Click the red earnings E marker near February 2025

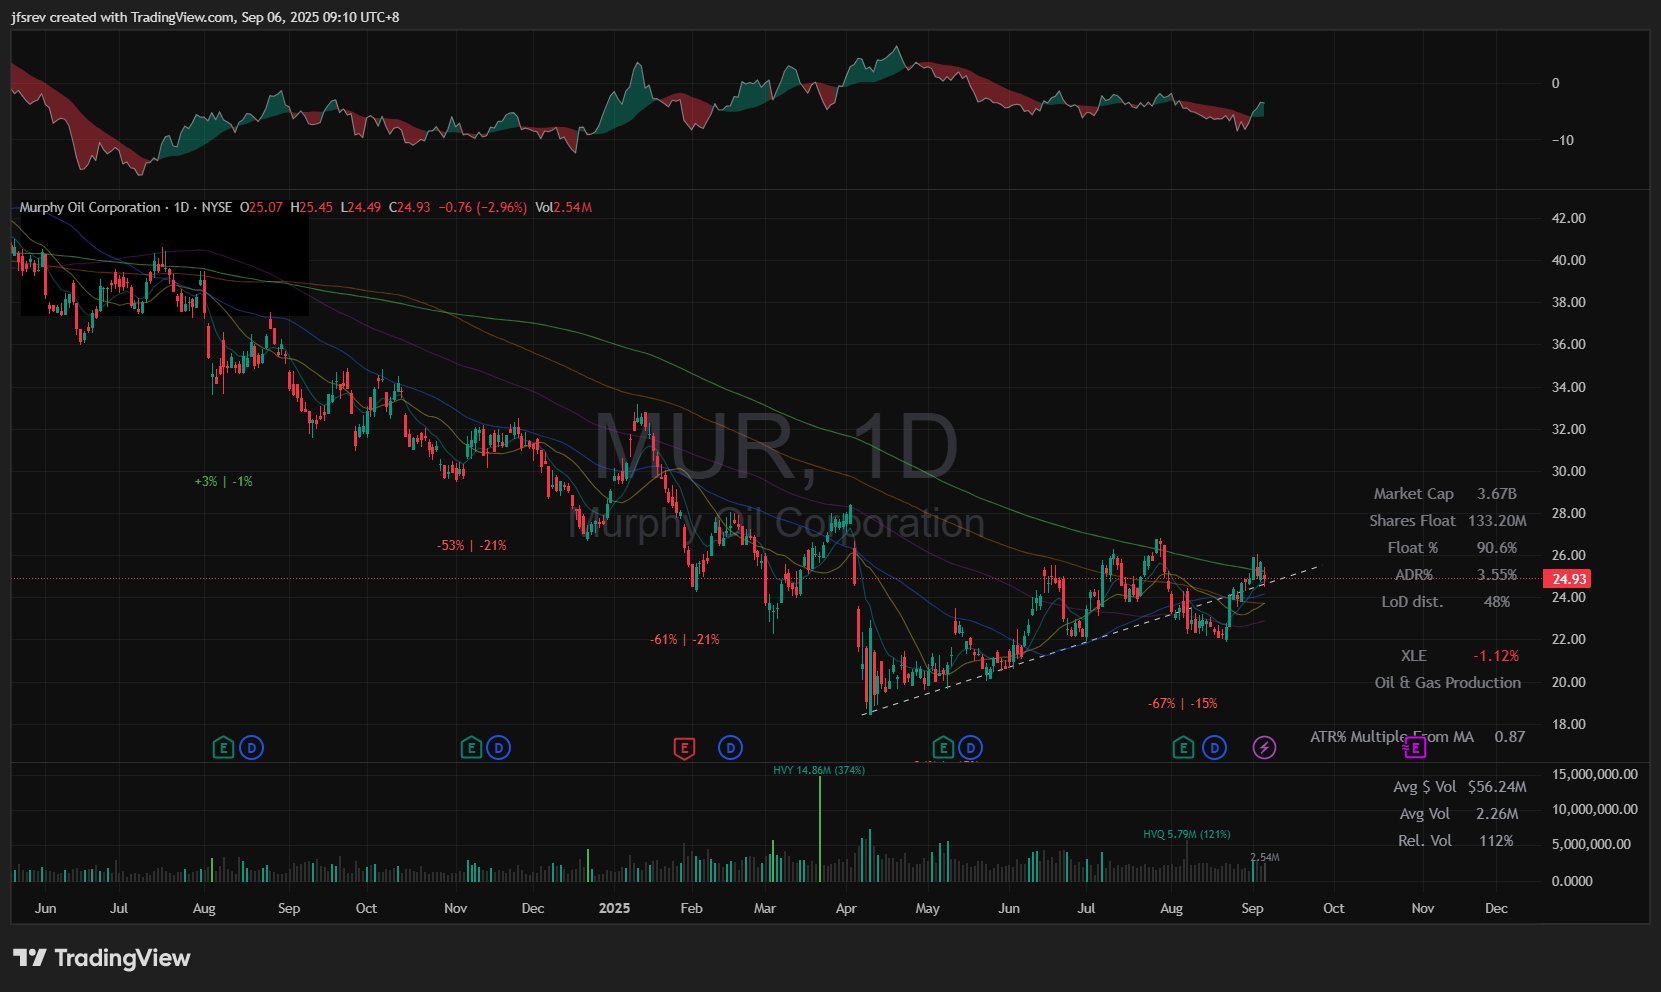pos(684,747)
